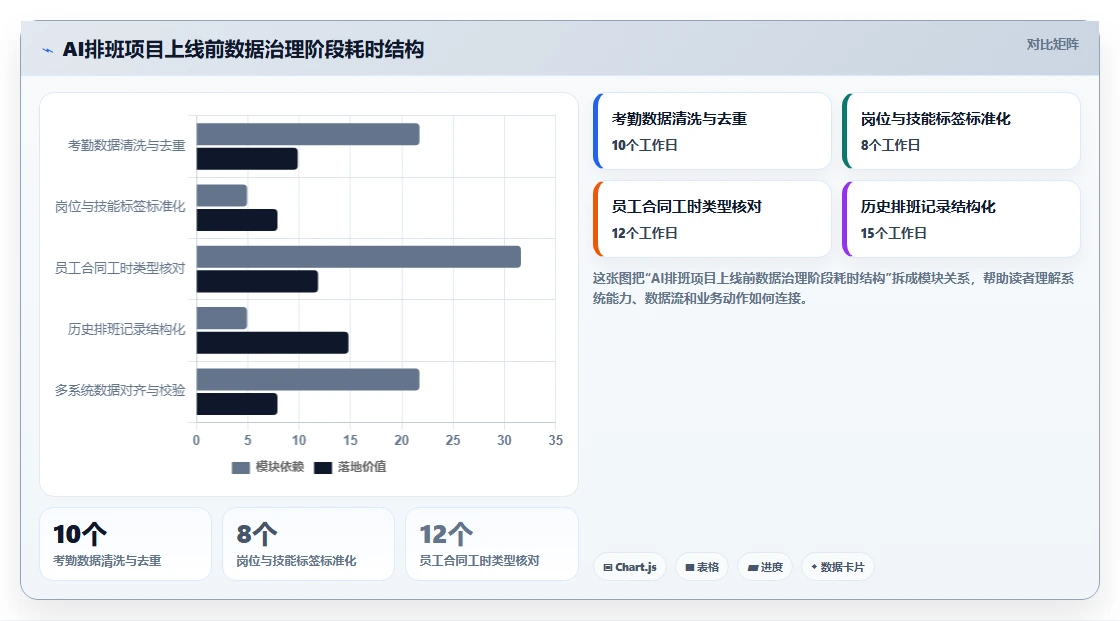Click the 岗位与技能标签标准化 axis label
This screenshot has height=621, width=1120.
(x=120, y=207)
